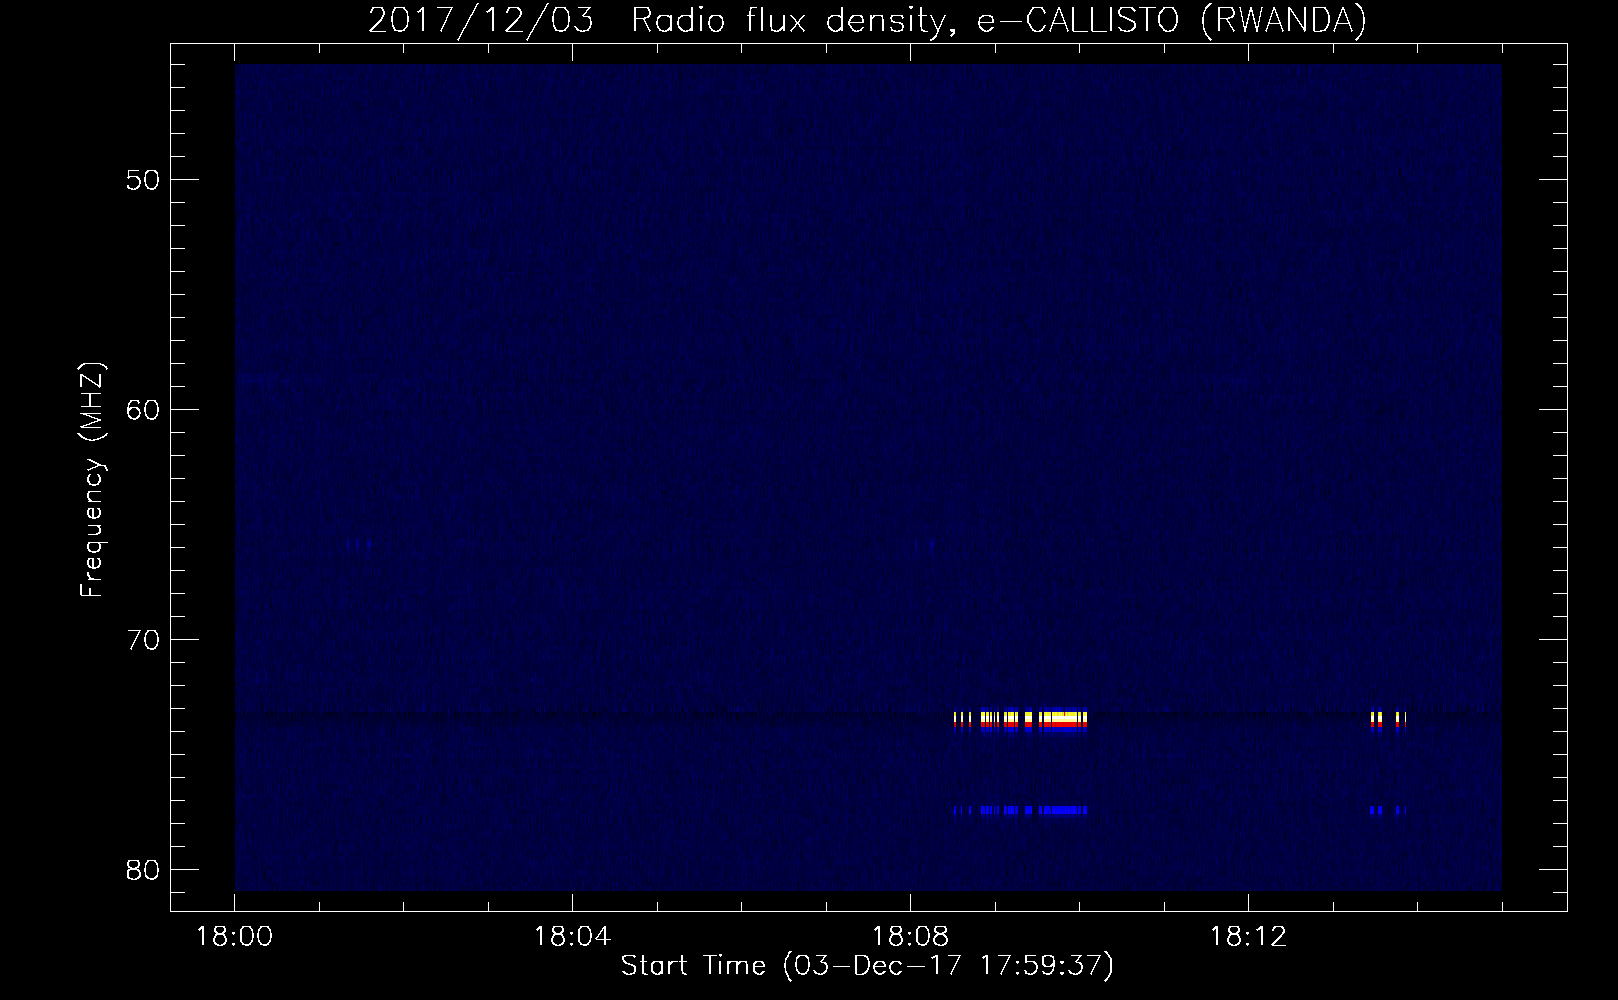Click the small burst after 18:13

pyautogui.click(x=1388, y=721)
